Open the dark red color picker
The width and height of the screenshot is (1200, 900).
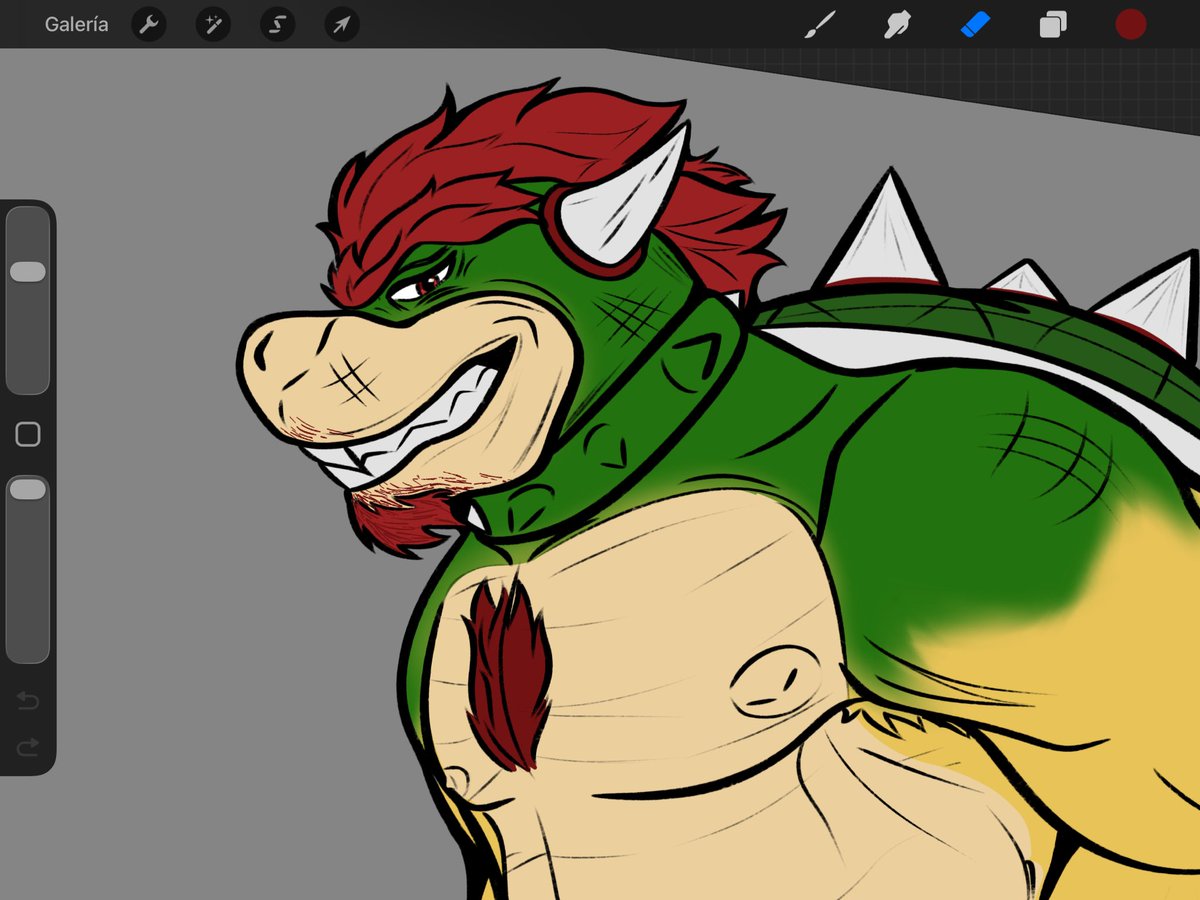tap(1131, 25)
